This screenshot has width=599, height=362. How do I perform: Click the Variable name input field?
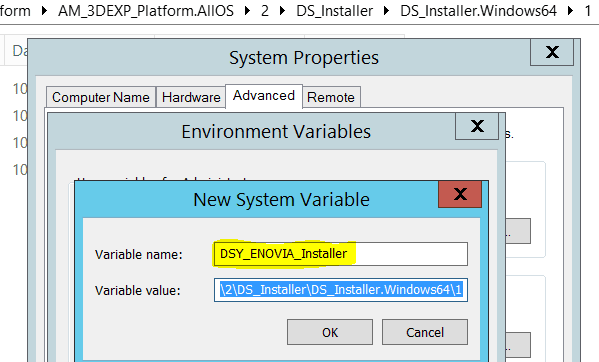(340, 254)
